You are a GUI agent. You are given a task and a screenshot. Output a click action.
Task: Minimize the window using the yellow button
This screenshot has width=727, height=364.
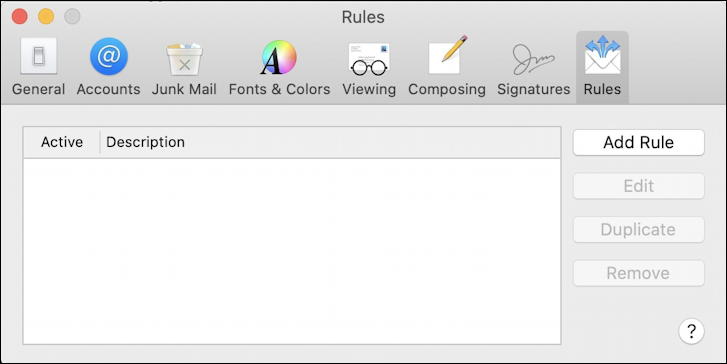pyautogui.click(x=46, y=17)
